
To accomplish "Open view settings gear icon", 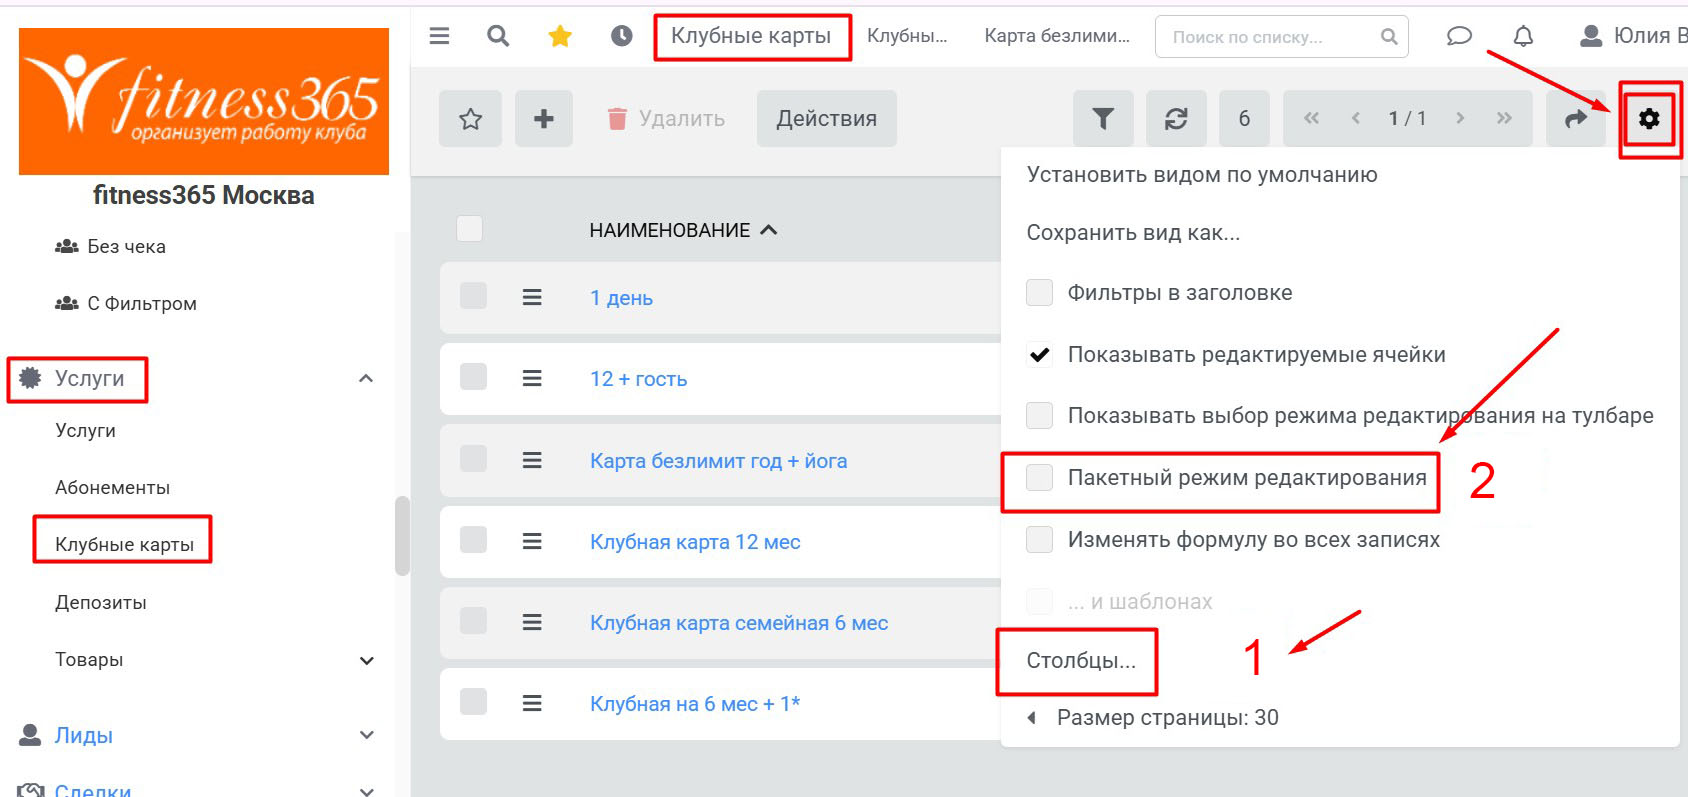I will pos(1649,119).
